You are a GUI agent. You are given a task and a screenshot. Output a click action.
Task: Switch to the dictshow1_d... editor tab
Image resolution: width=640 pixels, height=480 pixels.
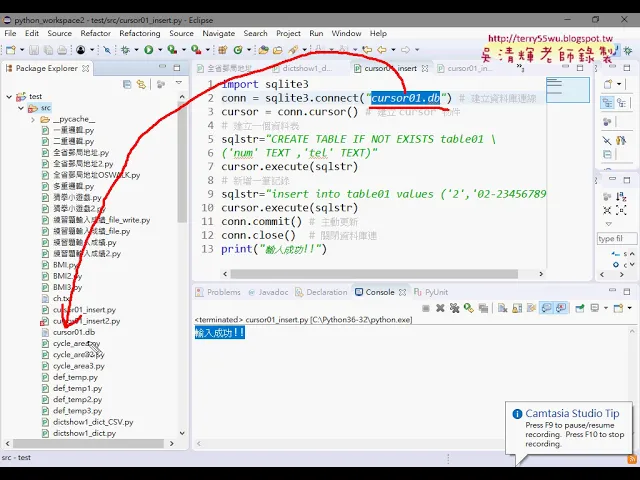coord(302,69)
